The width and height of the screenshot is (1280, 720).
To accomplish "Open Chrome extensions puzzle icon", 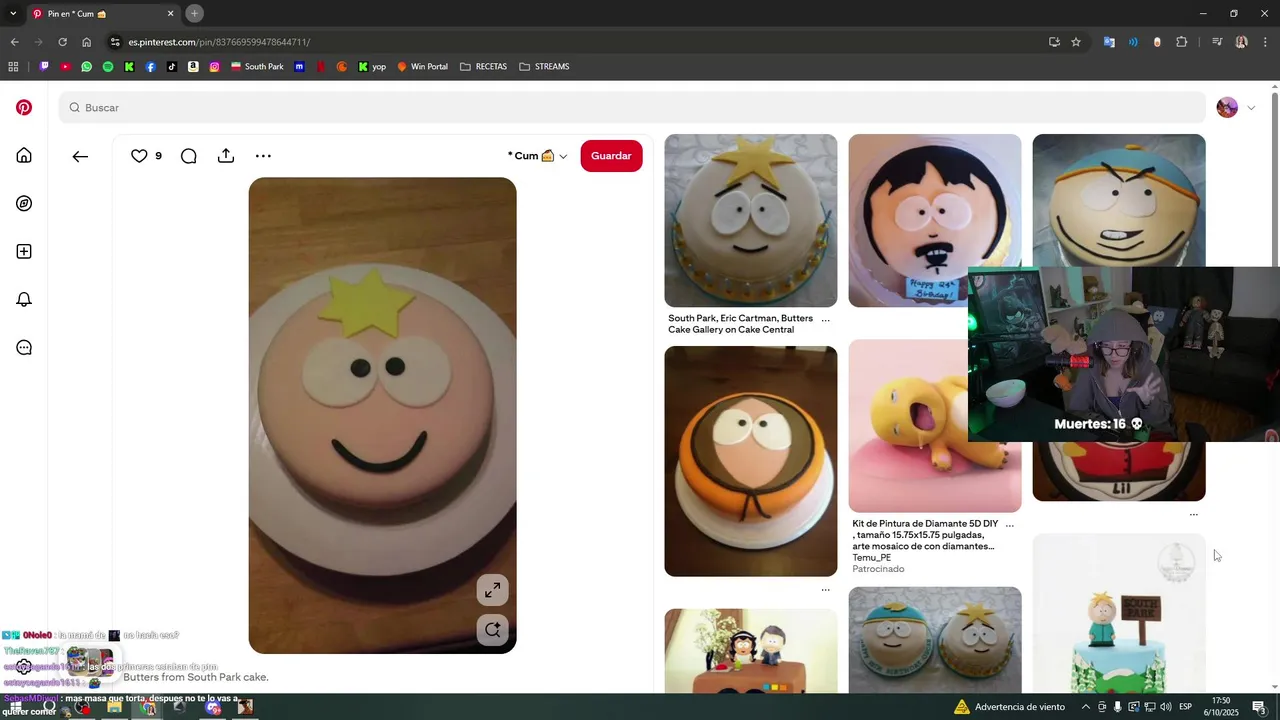I will (1182, 42).
